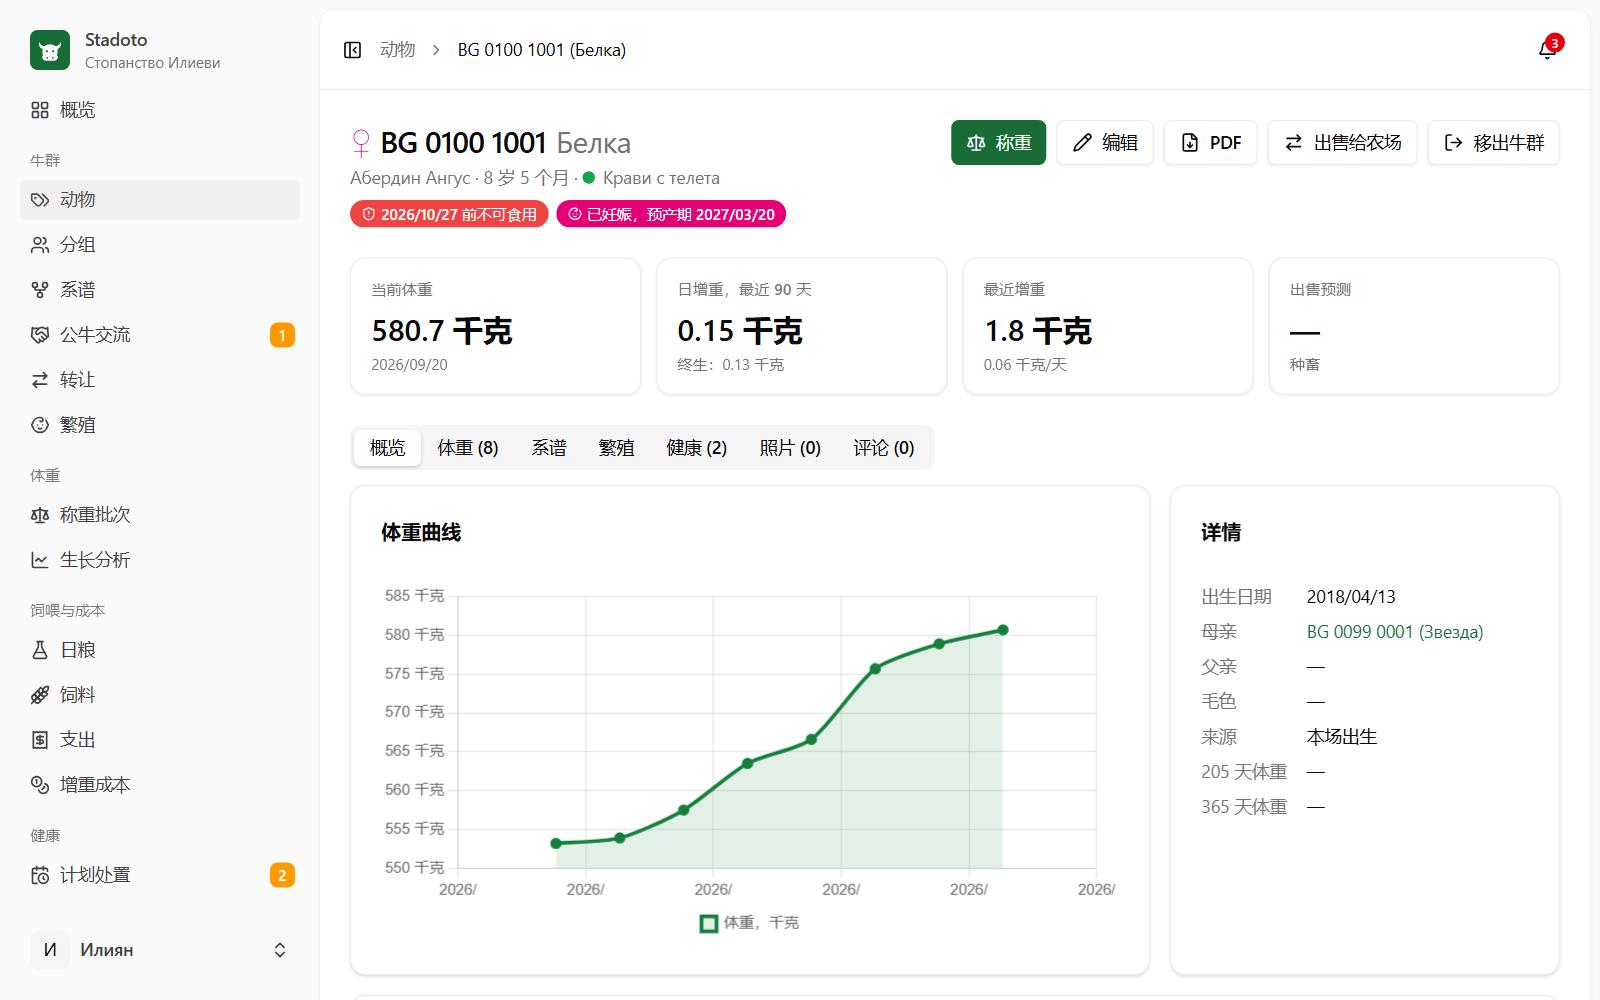Viewport: 1600px width, 1000px height.
Task: Open 增重成本 in the sidebar
Action: coord(160,785)
